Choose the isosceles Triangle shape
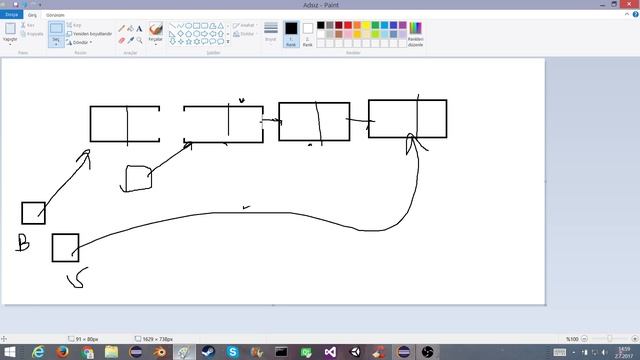Screen dimensions: 640x360 pyautogui.click(x=220, y=26)
